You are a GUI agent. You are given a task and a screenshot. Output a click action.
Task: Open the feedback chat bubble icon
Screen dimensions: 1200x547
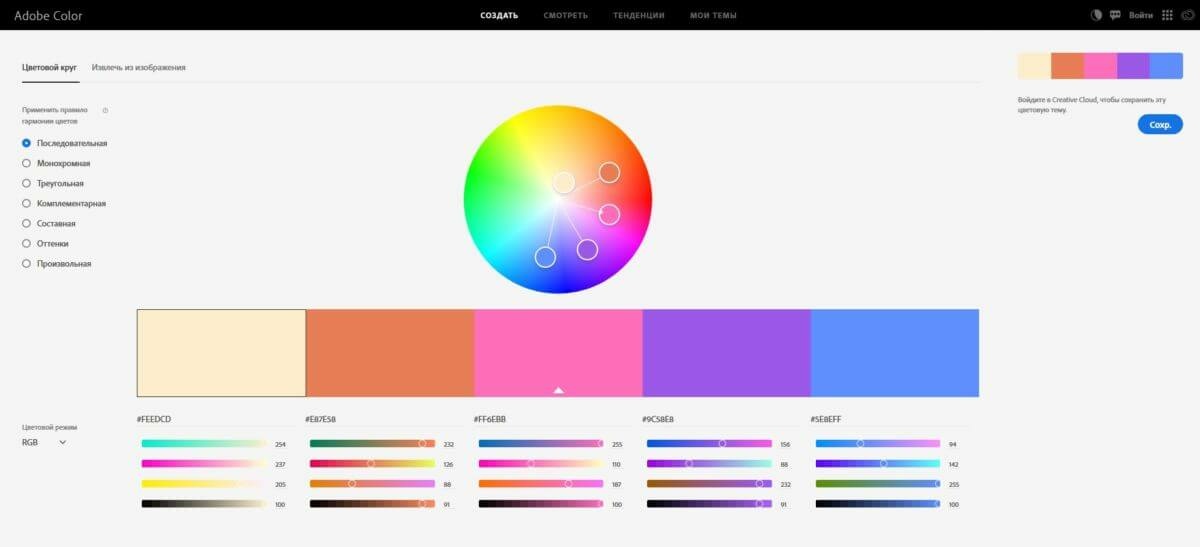tap(1115, 15)
